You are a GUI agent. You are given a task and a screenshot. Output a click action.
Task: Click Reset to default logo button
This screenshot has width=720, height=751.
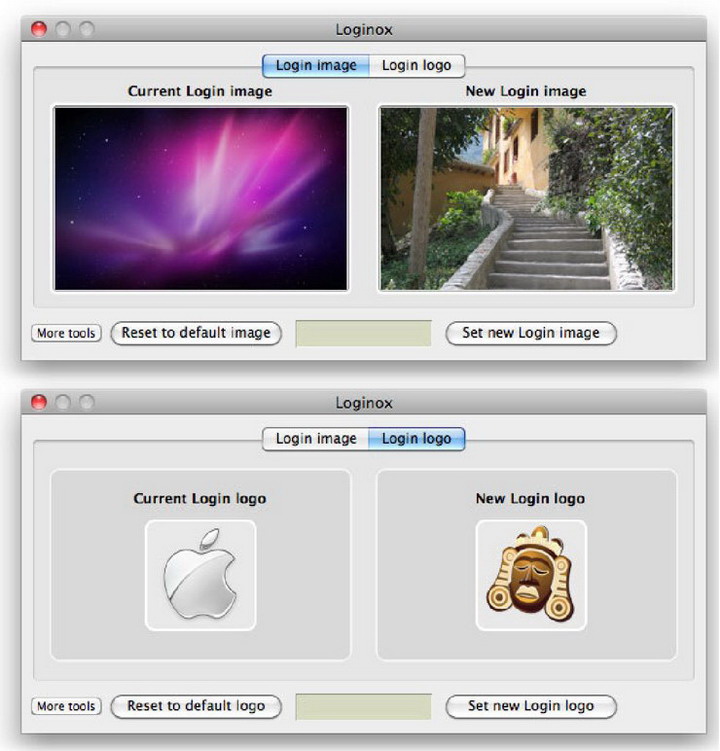[x=196, y=706]
